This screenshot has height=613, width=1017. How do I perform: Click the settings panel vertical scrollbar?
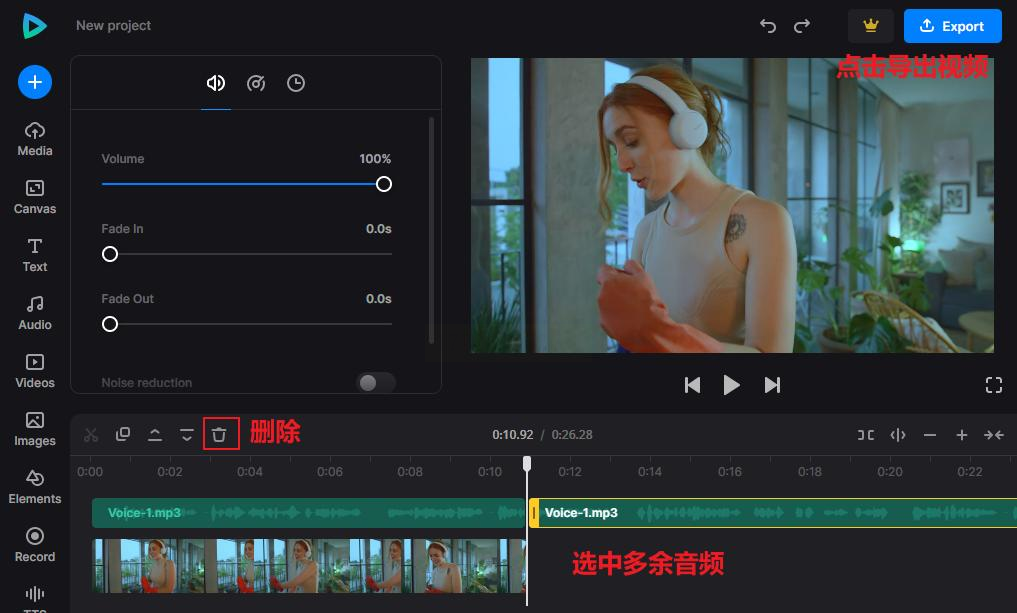pyautogui.click(x=431, y=230)
